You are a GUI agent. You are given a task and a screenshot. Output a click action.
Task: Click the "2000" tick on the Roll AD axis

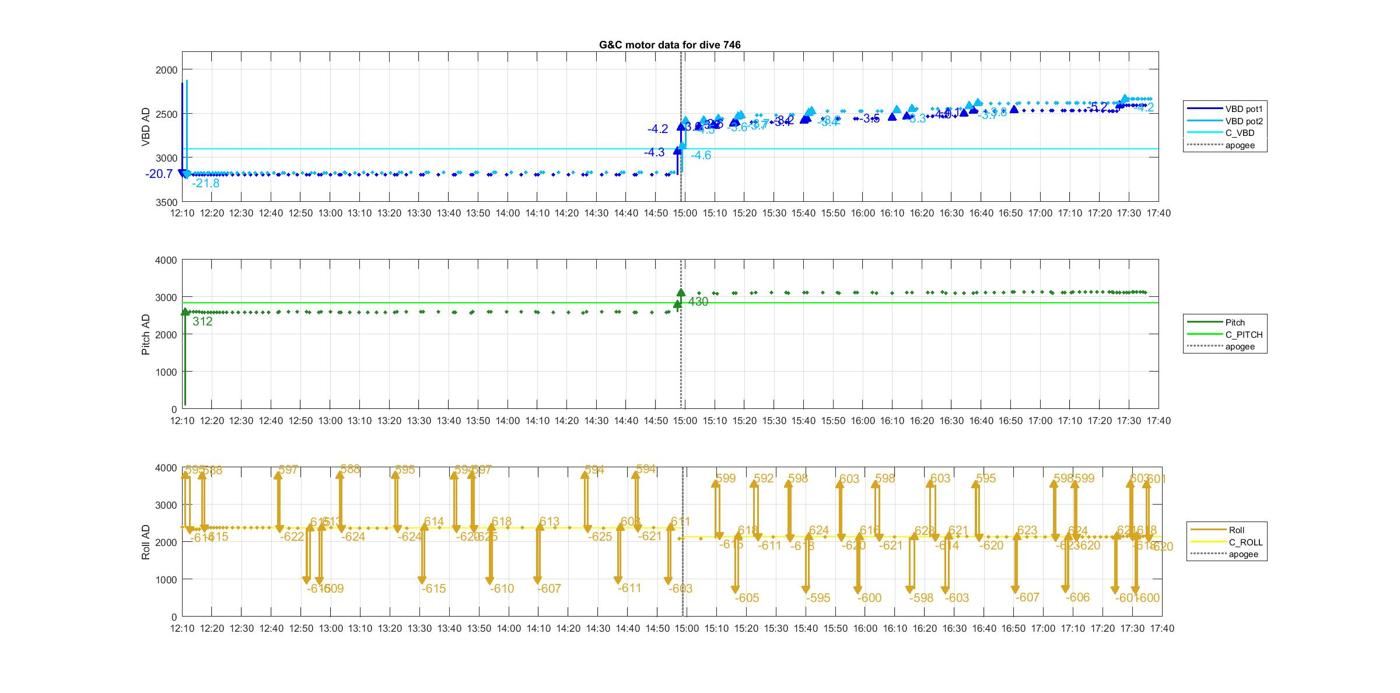tap(166, 542)
